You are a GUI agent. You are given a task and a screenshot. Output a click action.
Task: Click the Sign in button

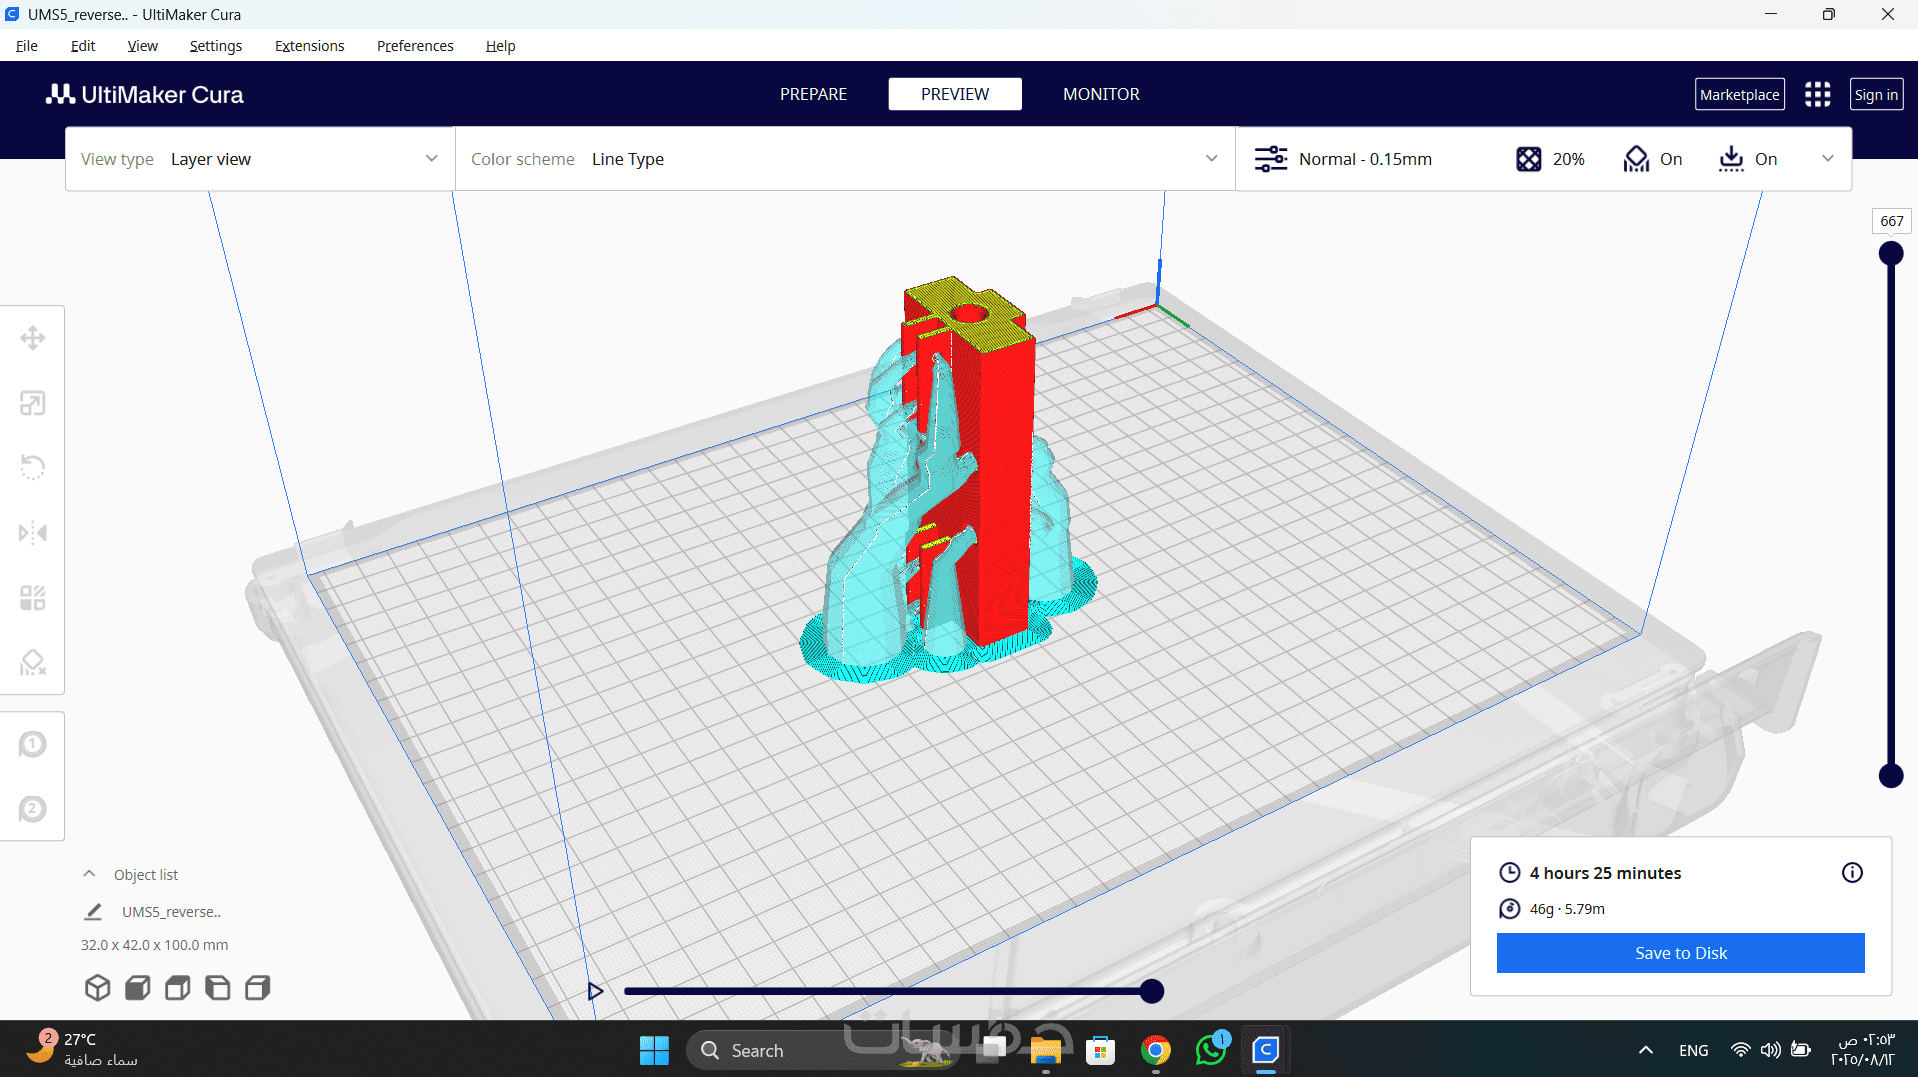[x=1876, y=94]
